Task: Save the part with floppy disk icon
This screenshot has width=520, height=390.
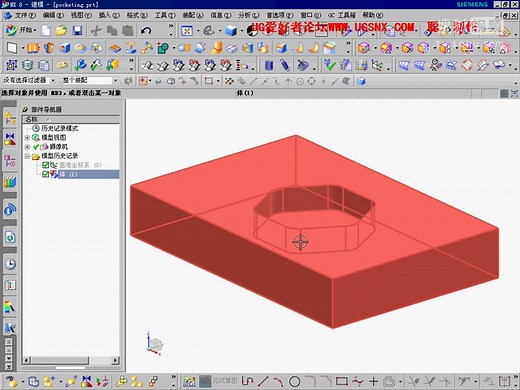Action: coord(77,31)
